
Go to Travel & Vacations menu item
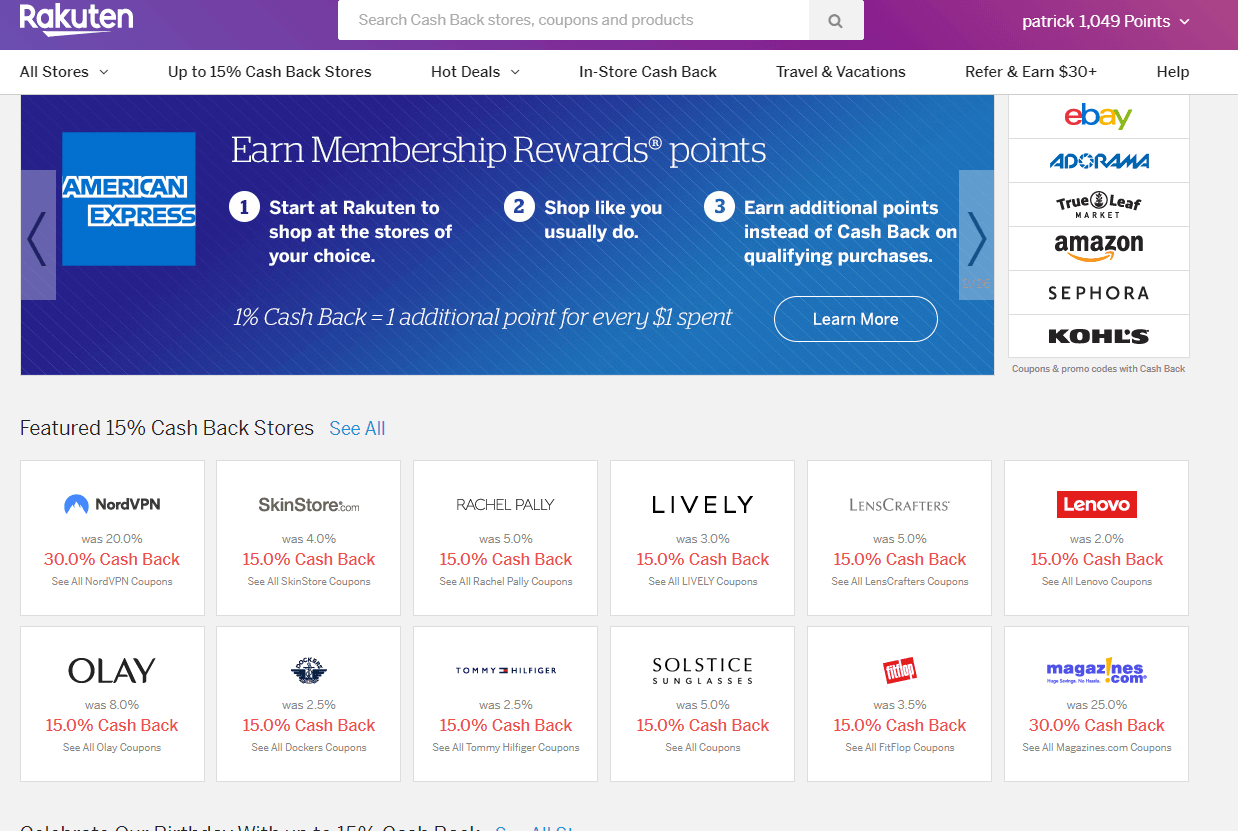click(840, 72)
